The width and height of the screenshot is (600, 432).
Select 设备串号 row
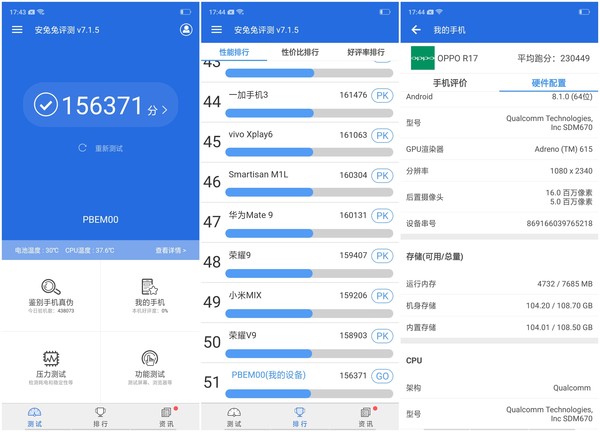pos(499,223)
